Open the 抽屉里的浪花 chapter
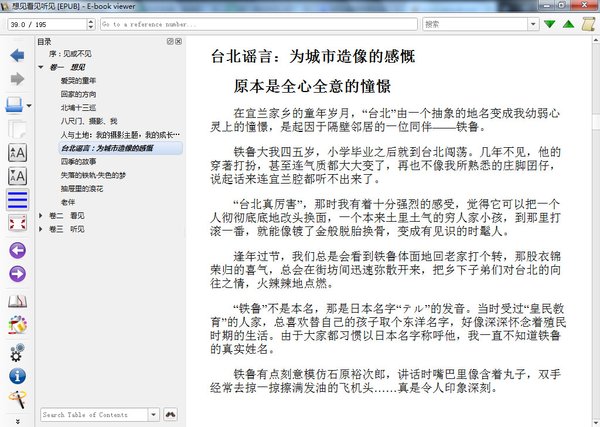The image size is (600, 427). point(82,189)
